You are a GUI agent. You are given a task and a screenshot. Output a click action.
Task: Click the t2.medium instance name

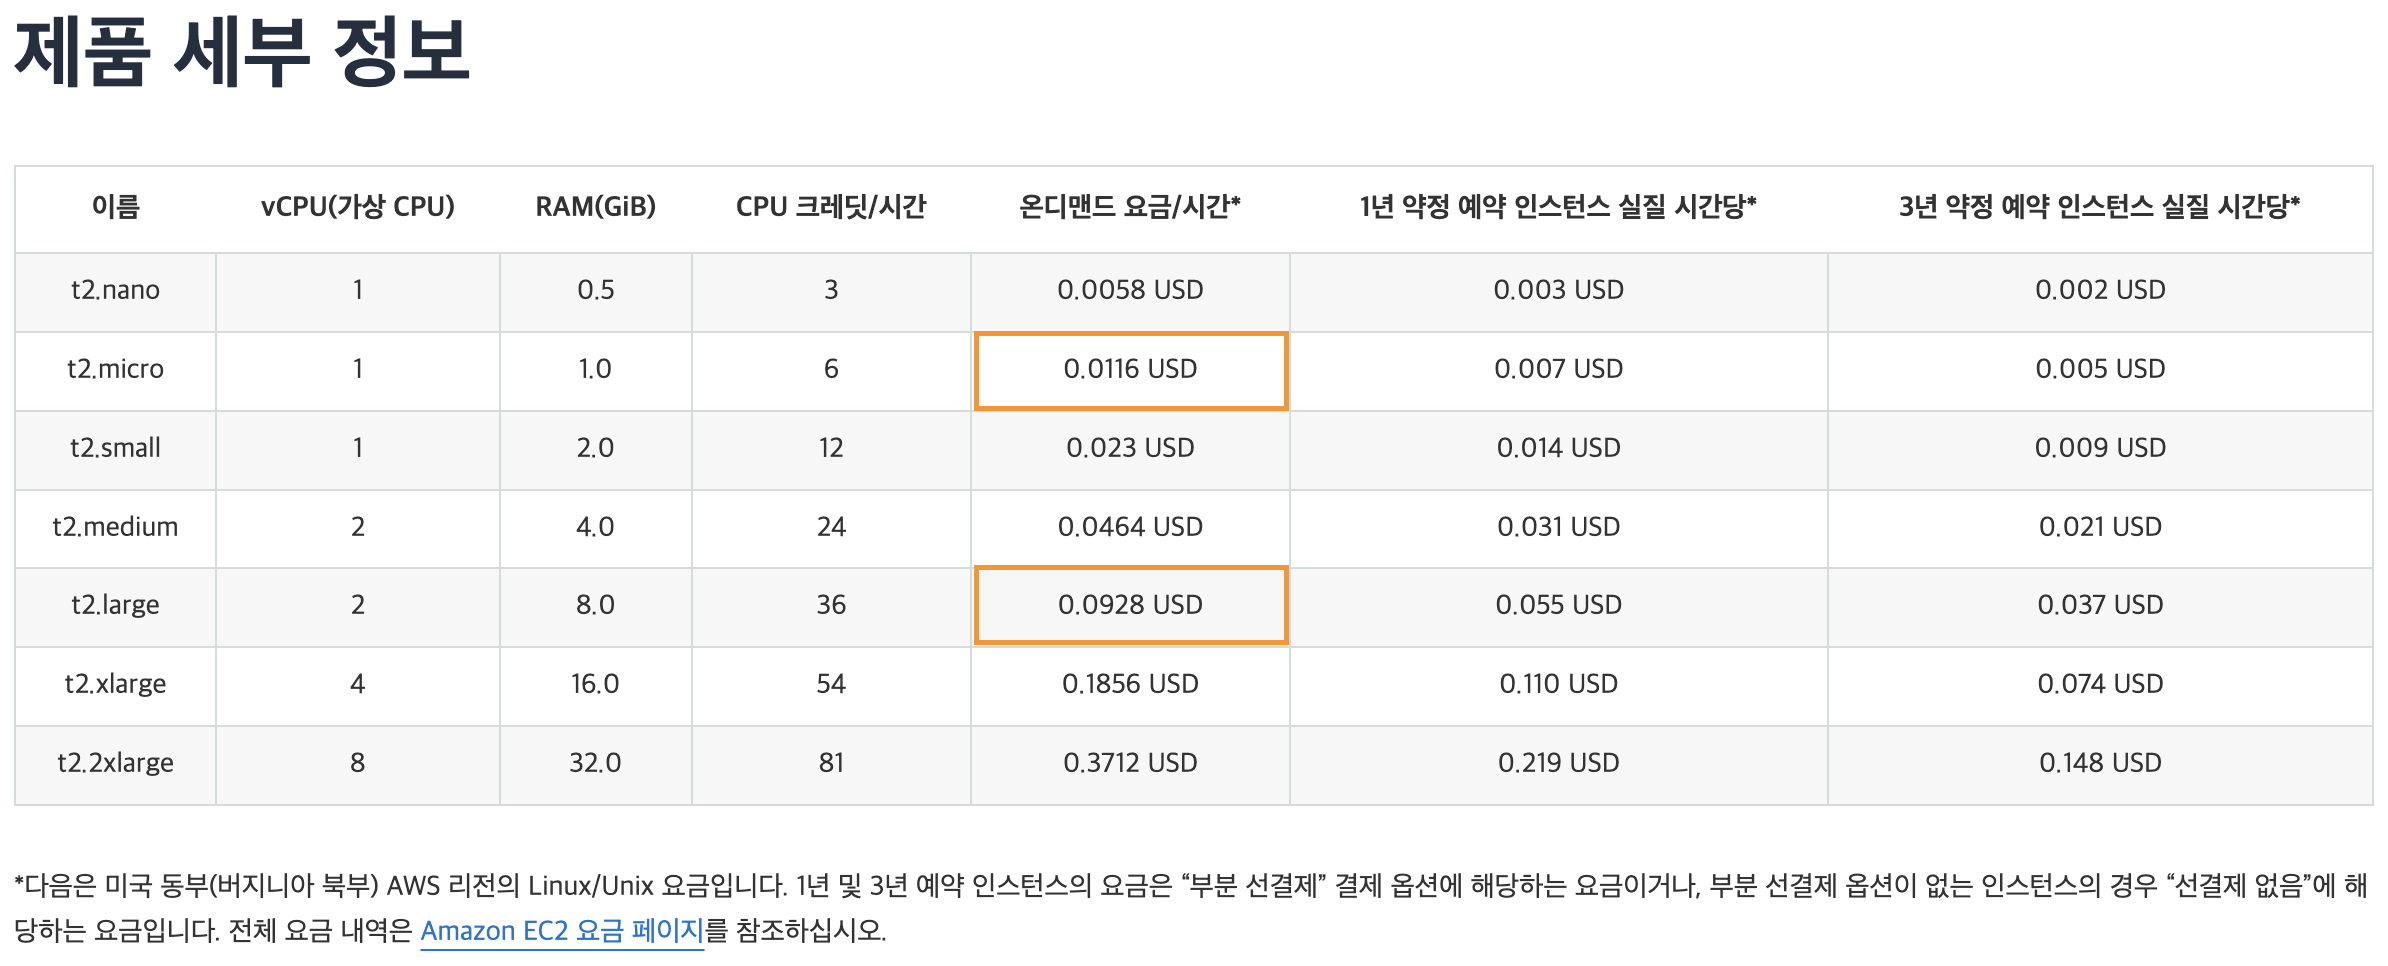point(115,527)
